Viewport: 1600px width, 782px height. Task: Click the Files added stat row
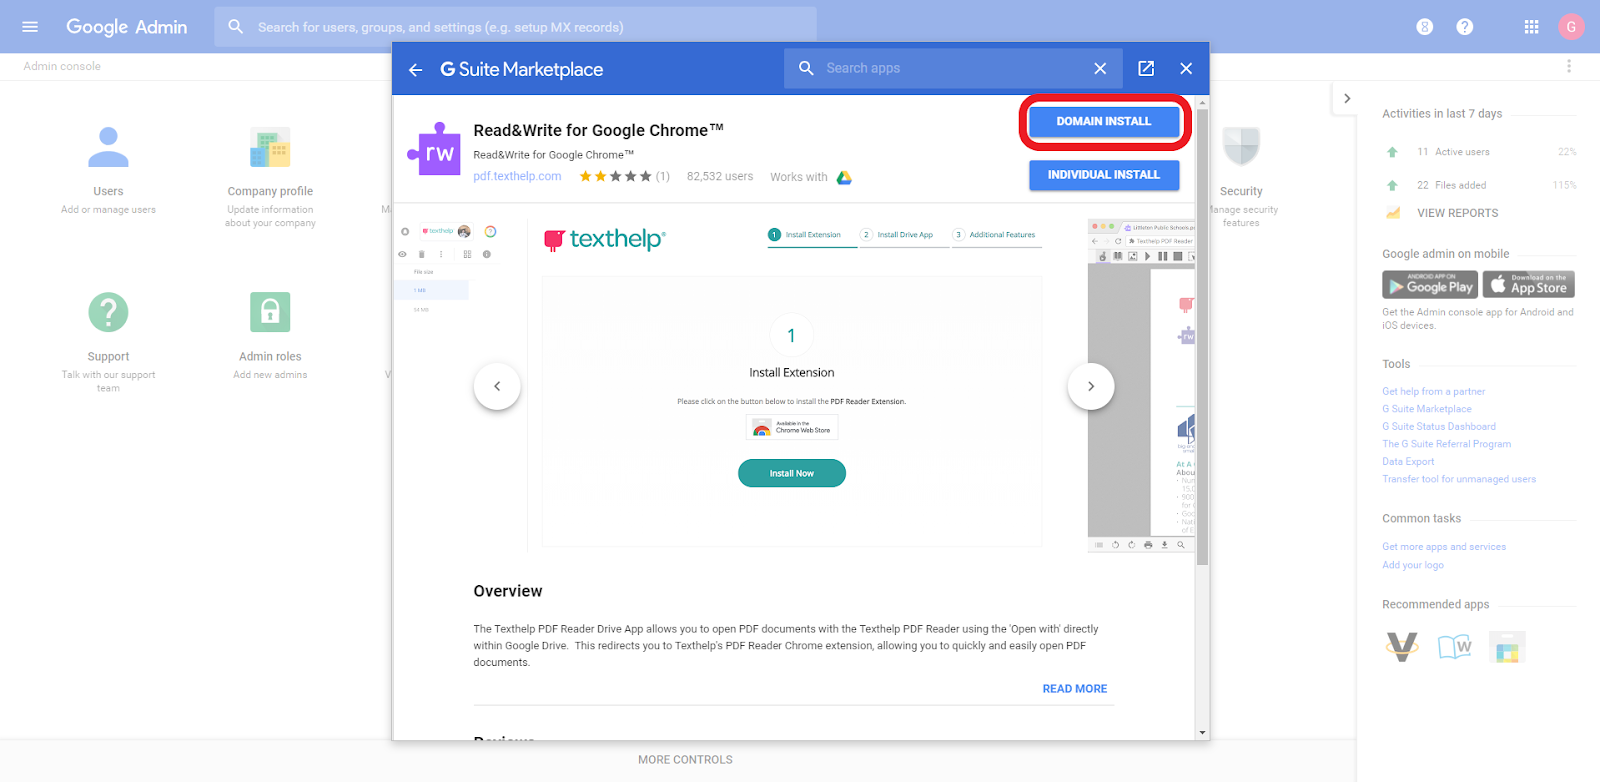(1479, 185)
